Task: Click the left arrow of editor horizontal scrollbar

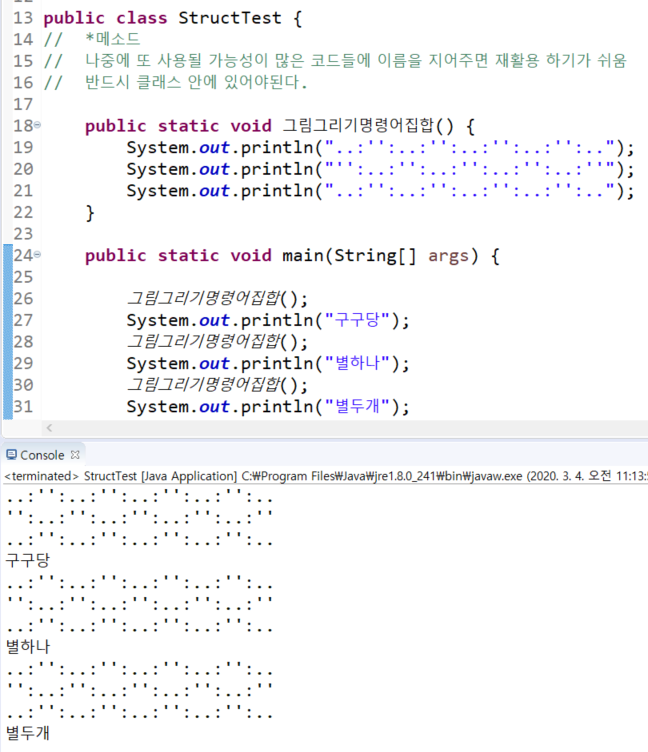Action: coord(49,427)
